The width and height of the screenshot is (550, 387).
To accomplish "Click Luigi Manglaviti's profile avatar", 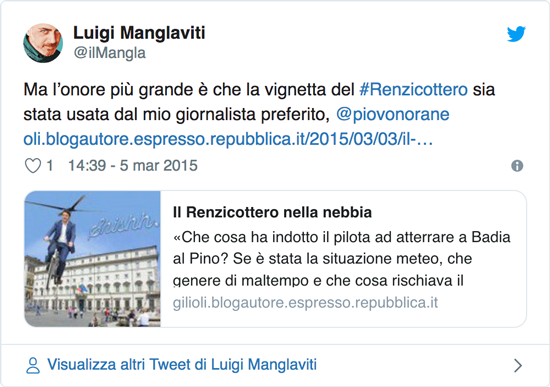I will point(43,43).
